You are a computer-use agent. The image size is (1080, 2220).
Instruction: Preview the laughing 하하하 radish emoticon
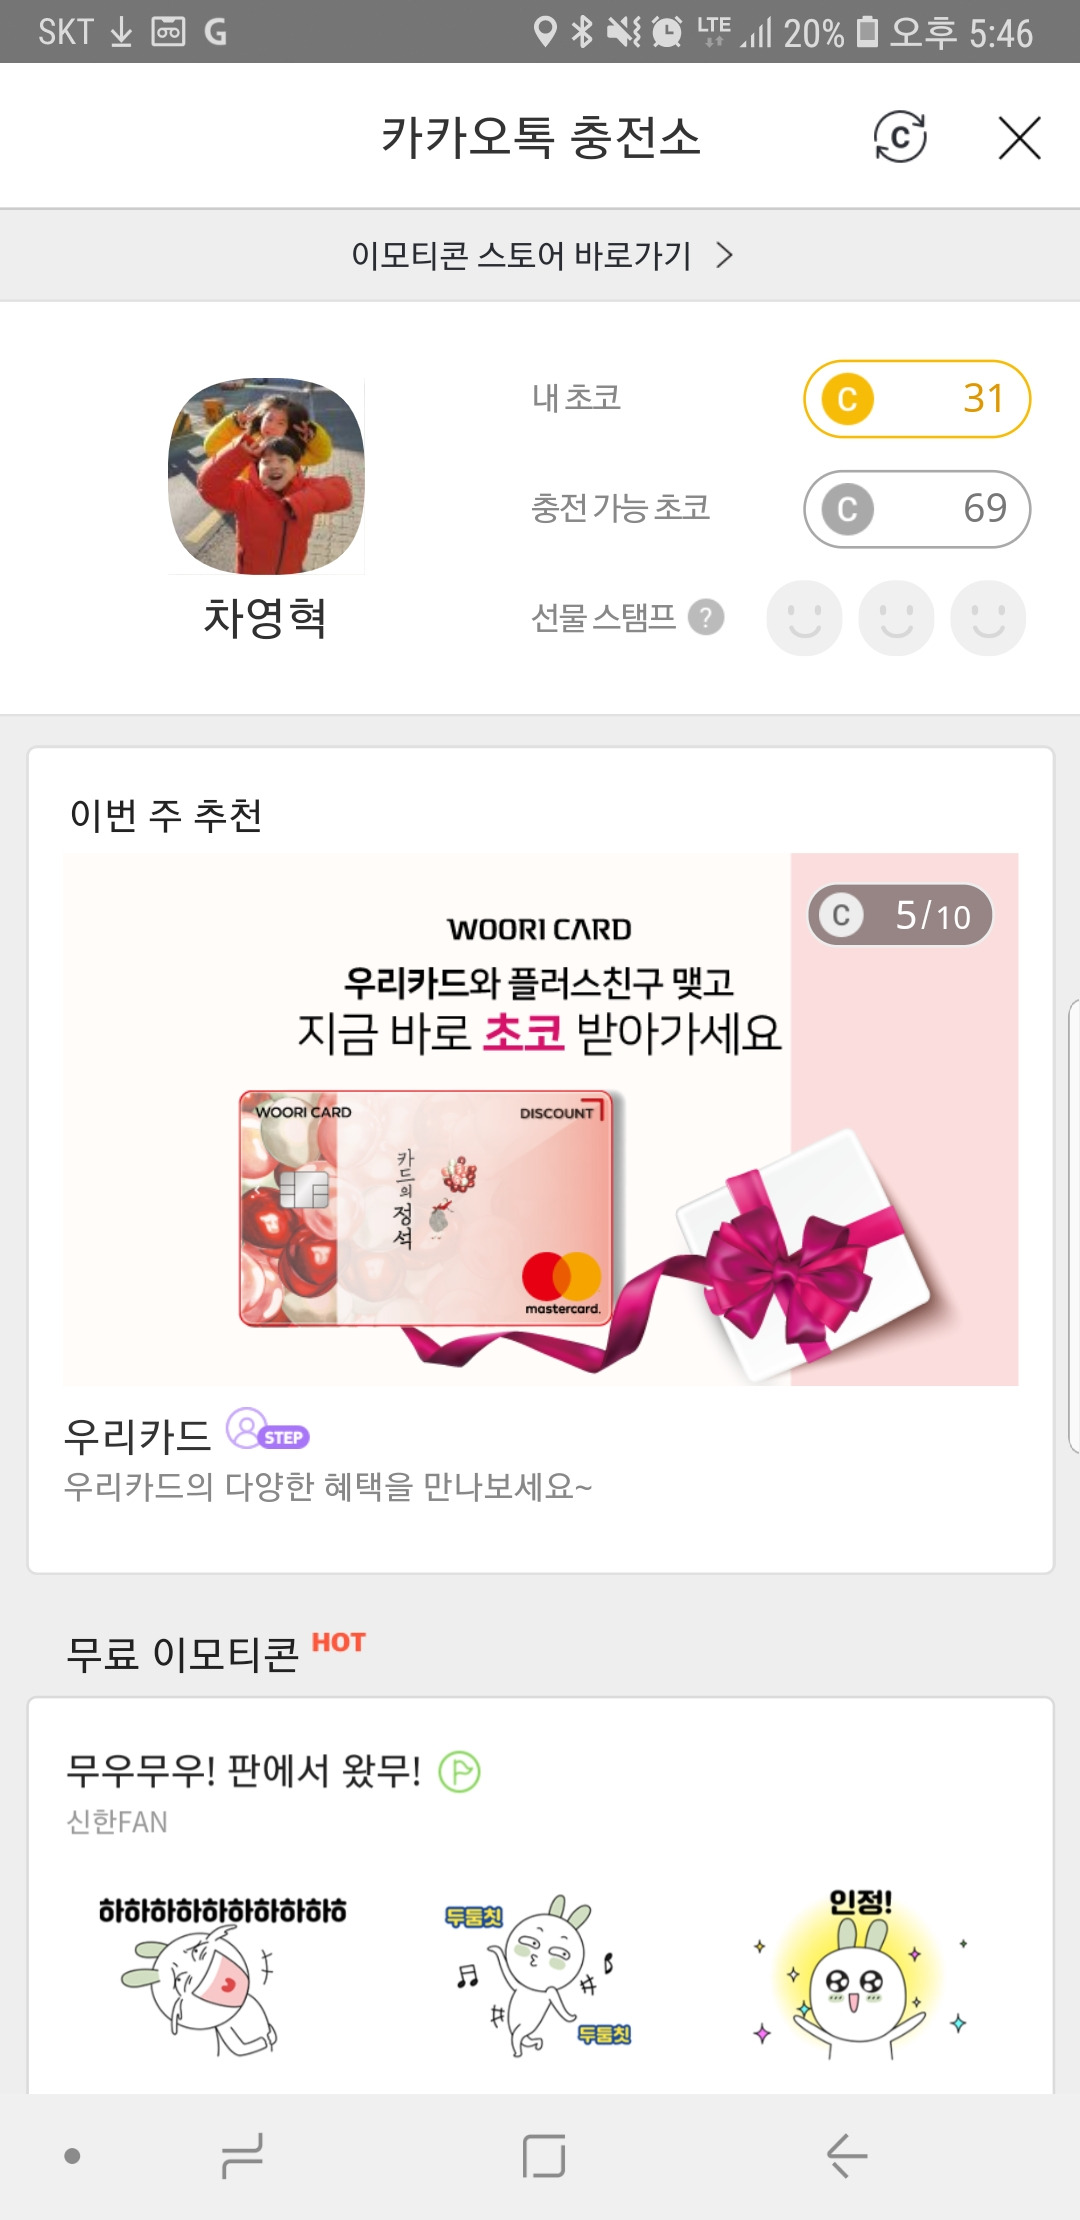[222, 1974]
